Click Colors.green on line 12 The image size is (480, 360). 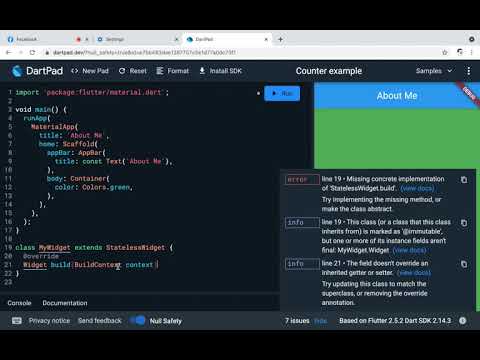(106, 187)
